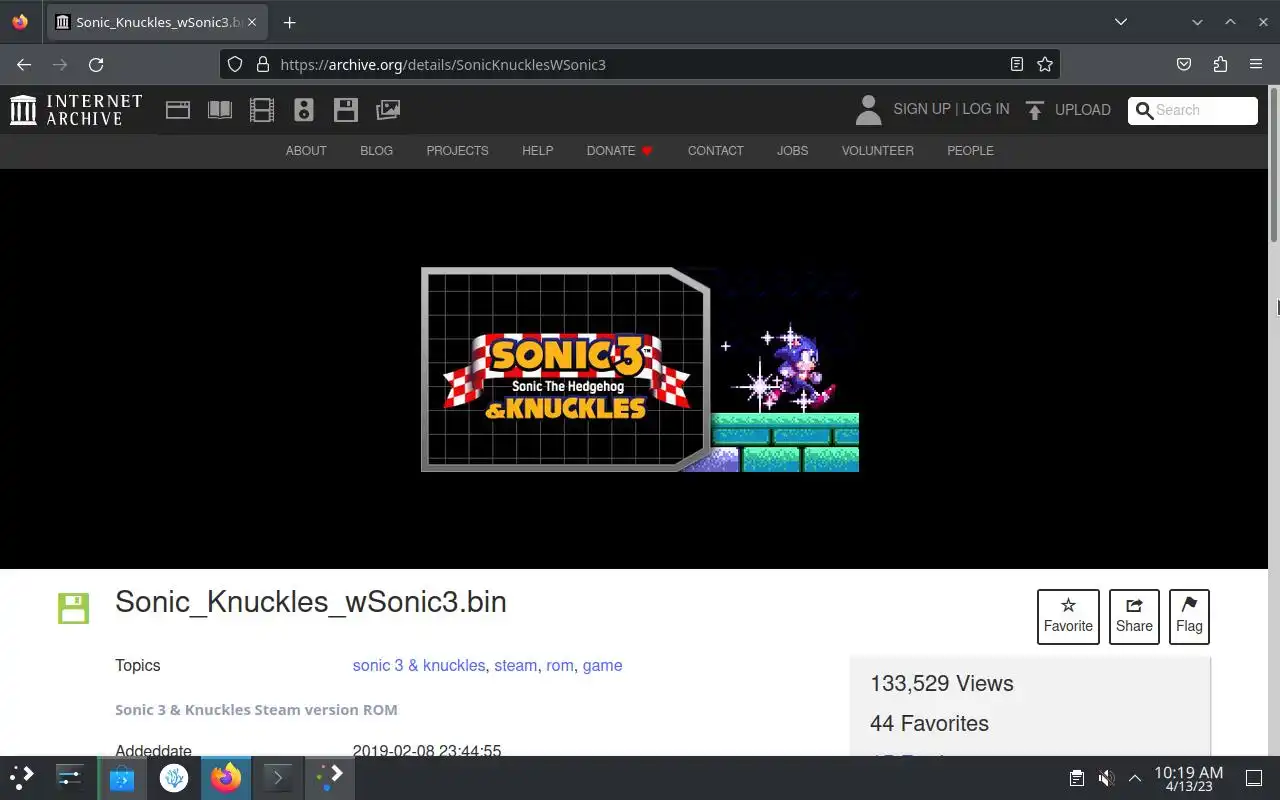The image size is (1280, 800).
Task: Open the 'sonic 3 & knuckles' topic link
Action: coord(419,666)
